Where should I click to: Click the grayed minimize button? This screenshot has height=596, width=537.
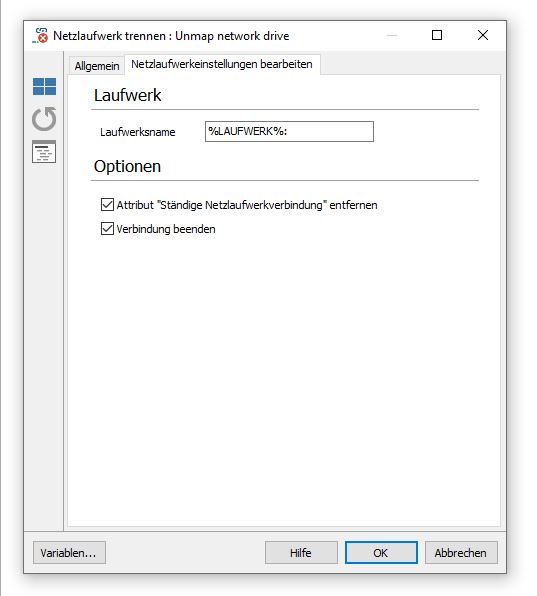[392, 35]
